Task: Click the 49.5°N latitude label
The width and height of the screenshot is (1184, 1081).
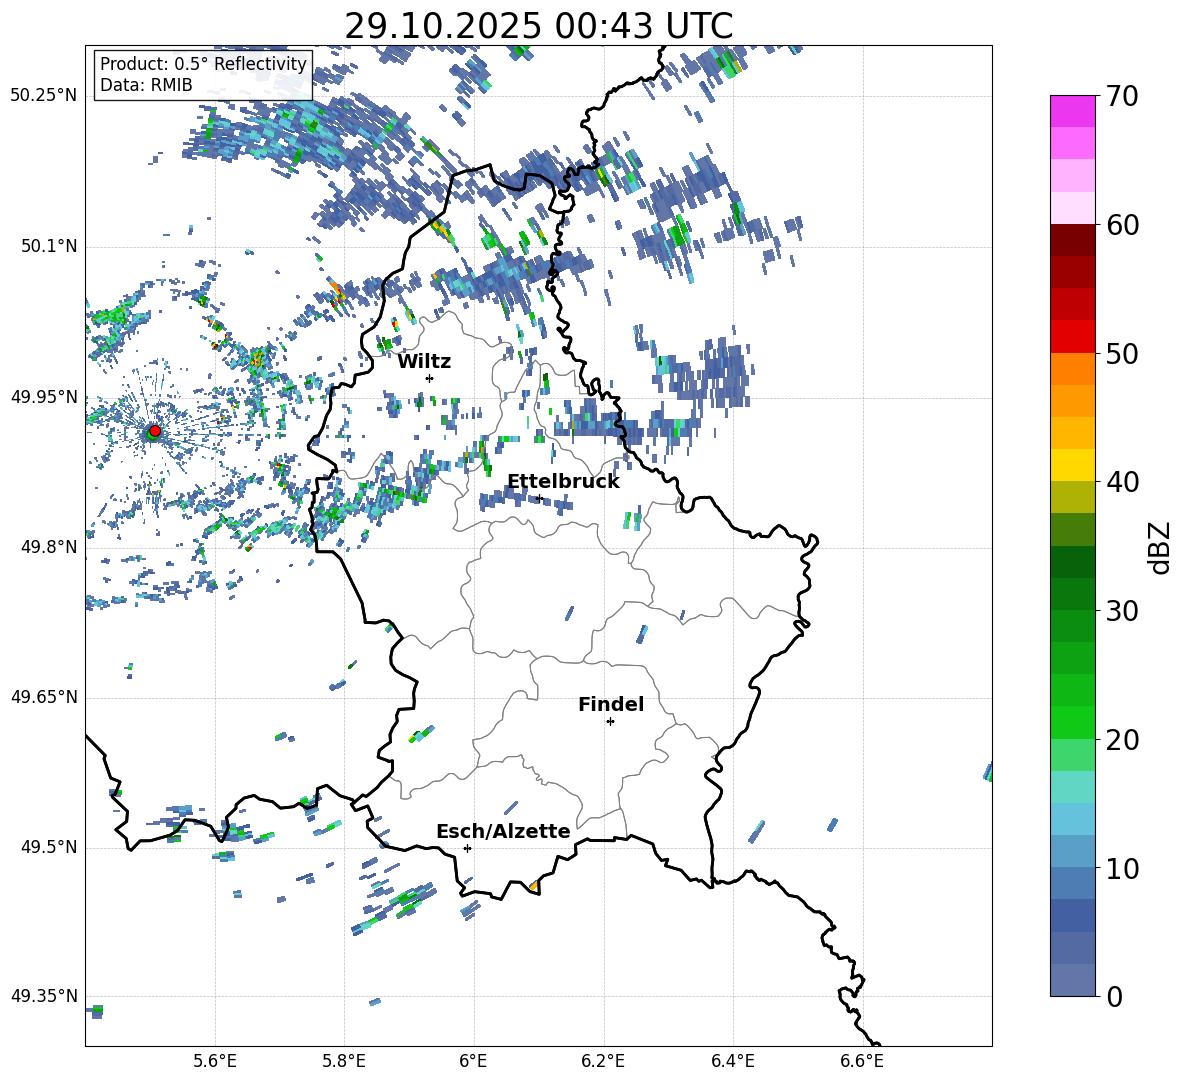Action: click(x=49, y=848)
